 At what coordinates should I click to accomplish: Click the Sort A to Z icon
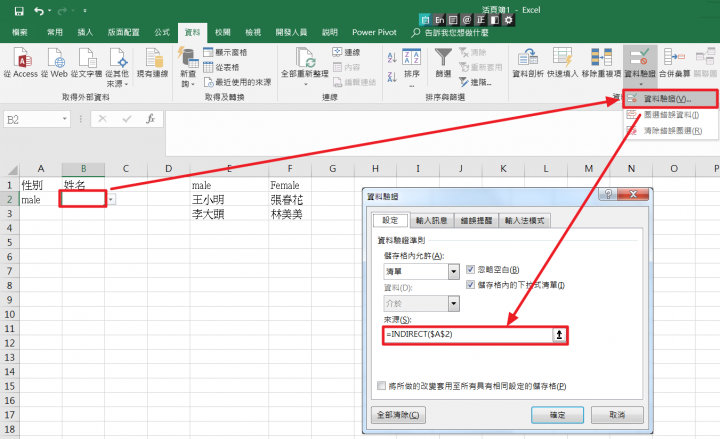pos(392,57)
